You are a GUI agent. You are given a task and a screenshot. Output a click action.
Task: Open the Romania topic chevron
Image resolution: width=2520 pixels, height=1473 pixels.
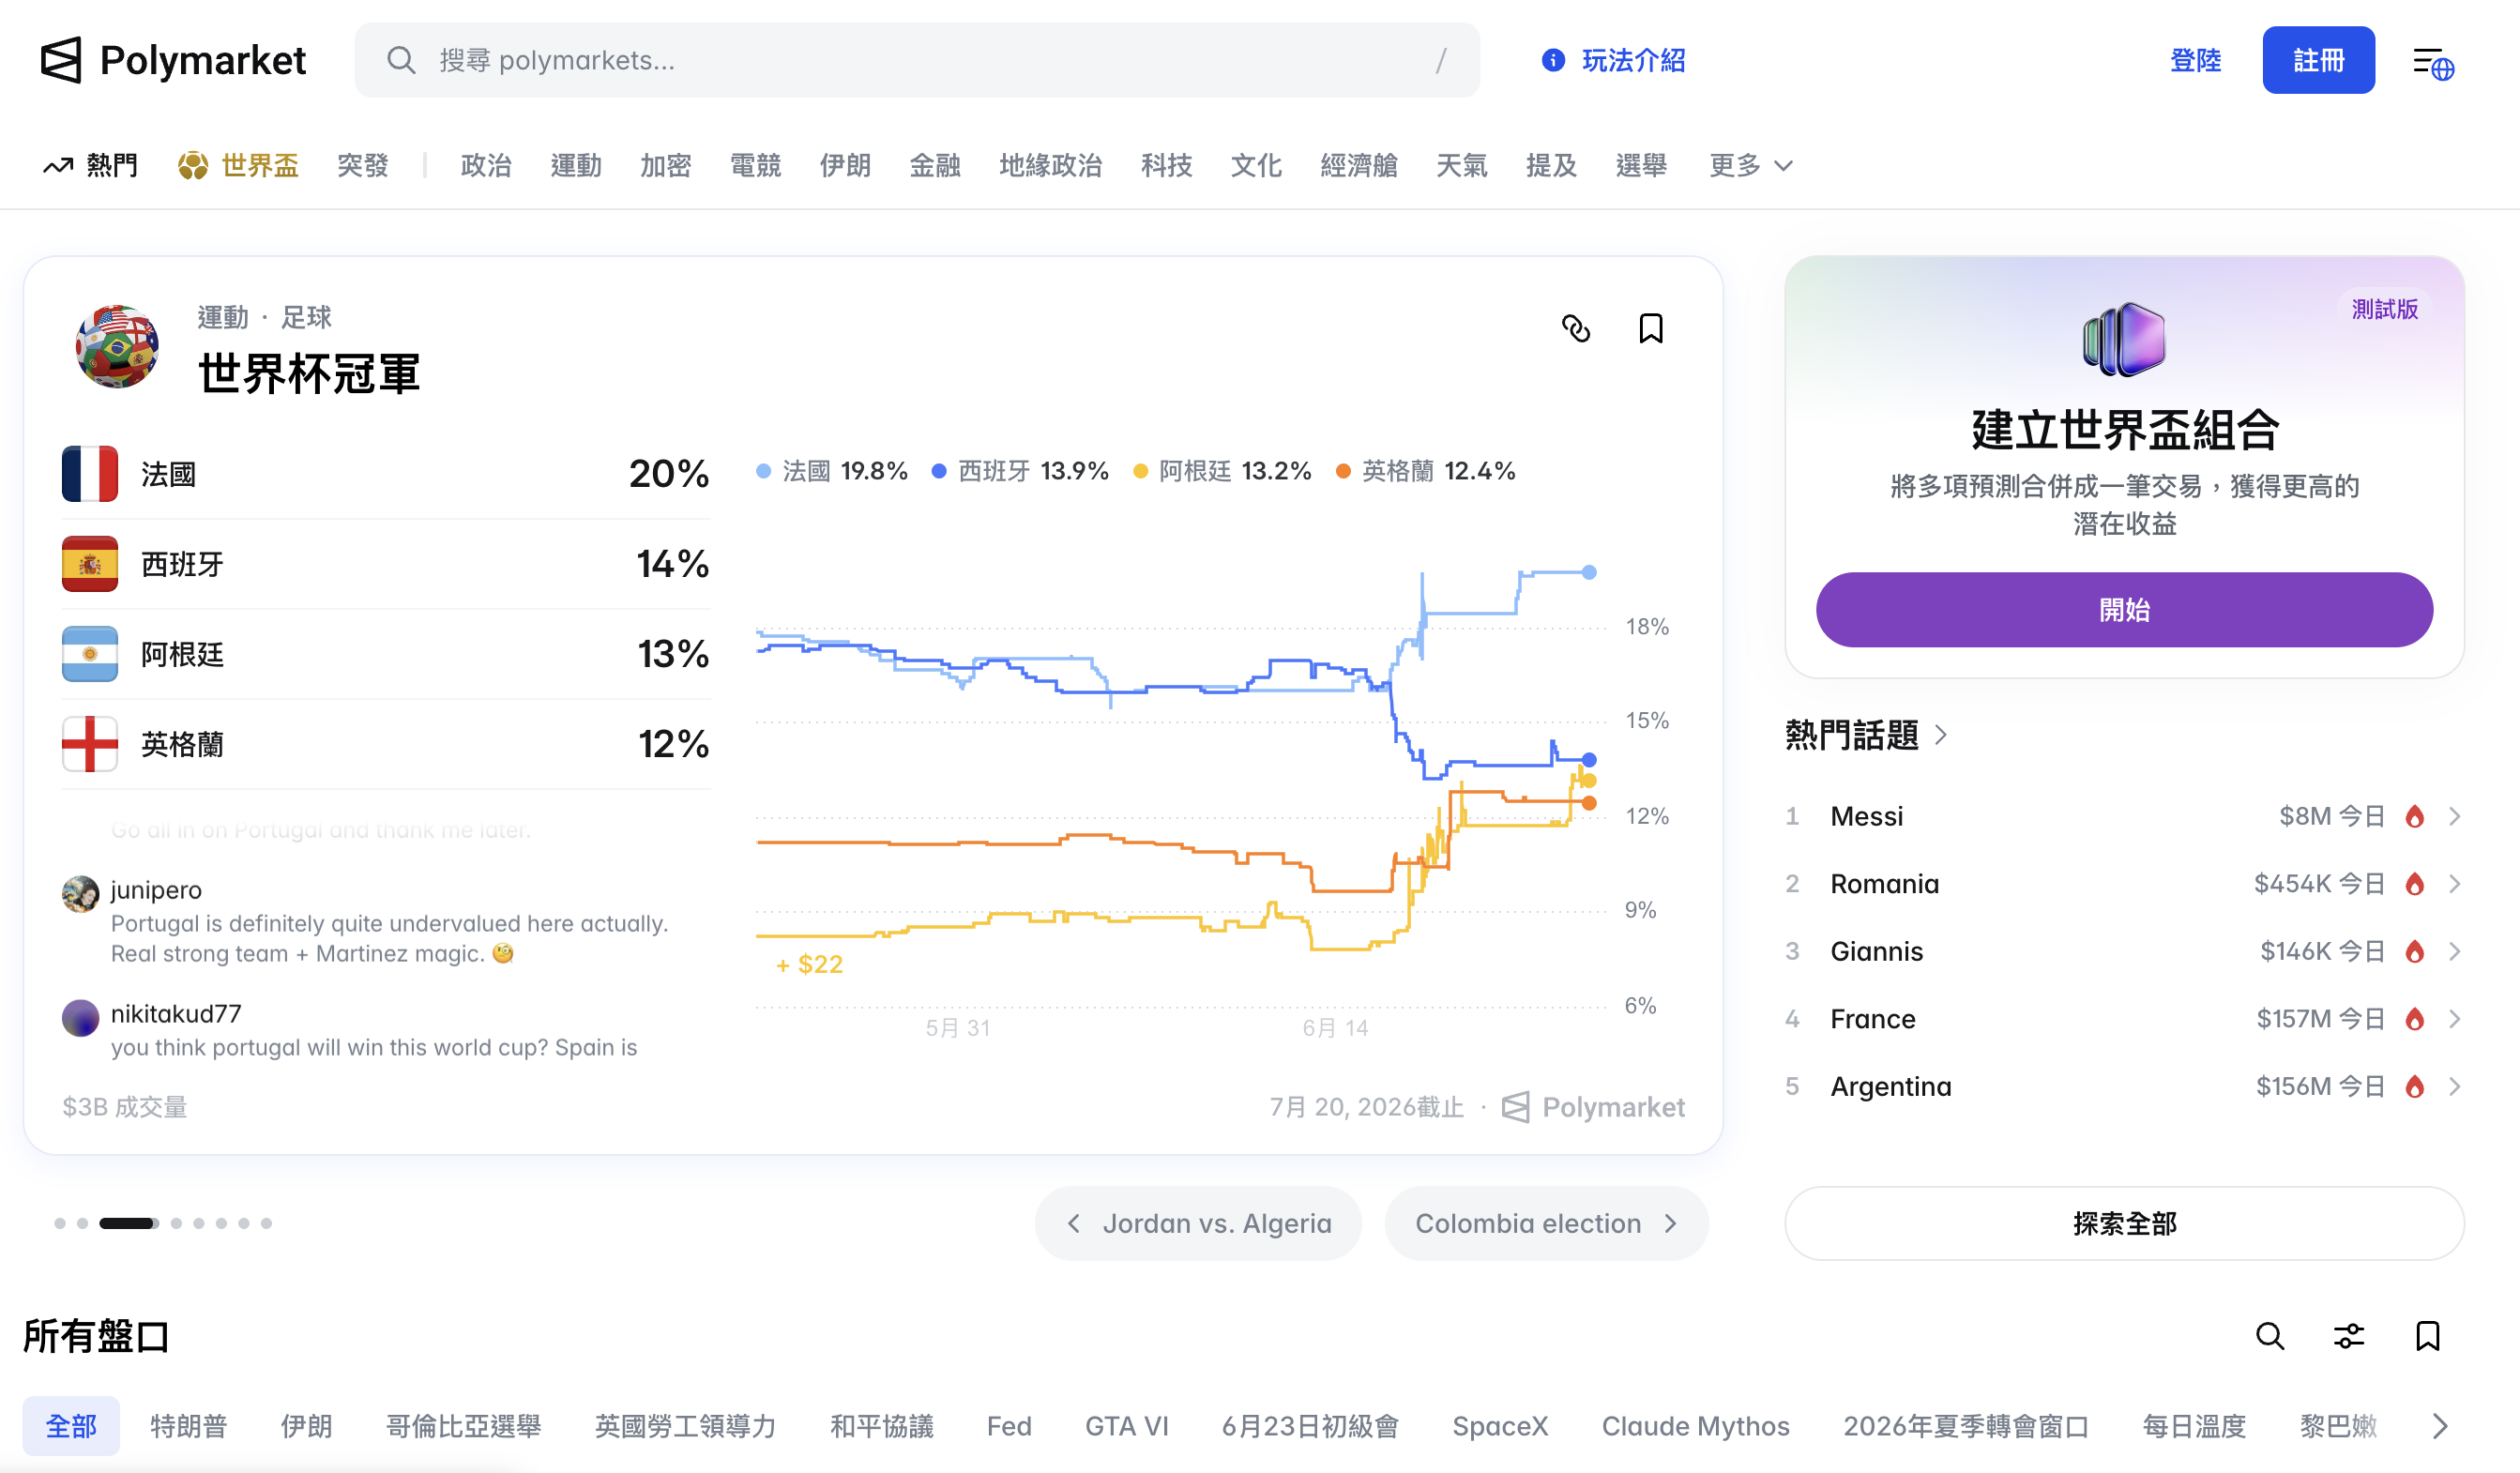point(2455,884)
